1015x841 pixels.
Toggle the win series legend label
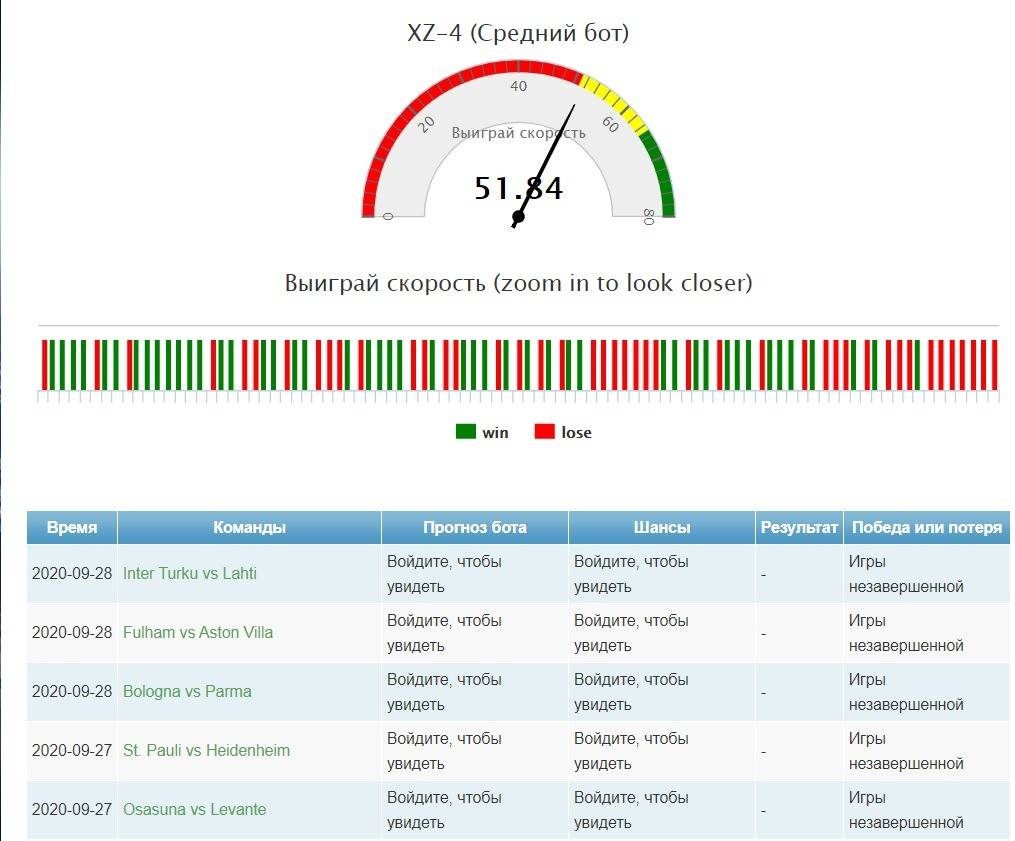click(x=495, y=432)
